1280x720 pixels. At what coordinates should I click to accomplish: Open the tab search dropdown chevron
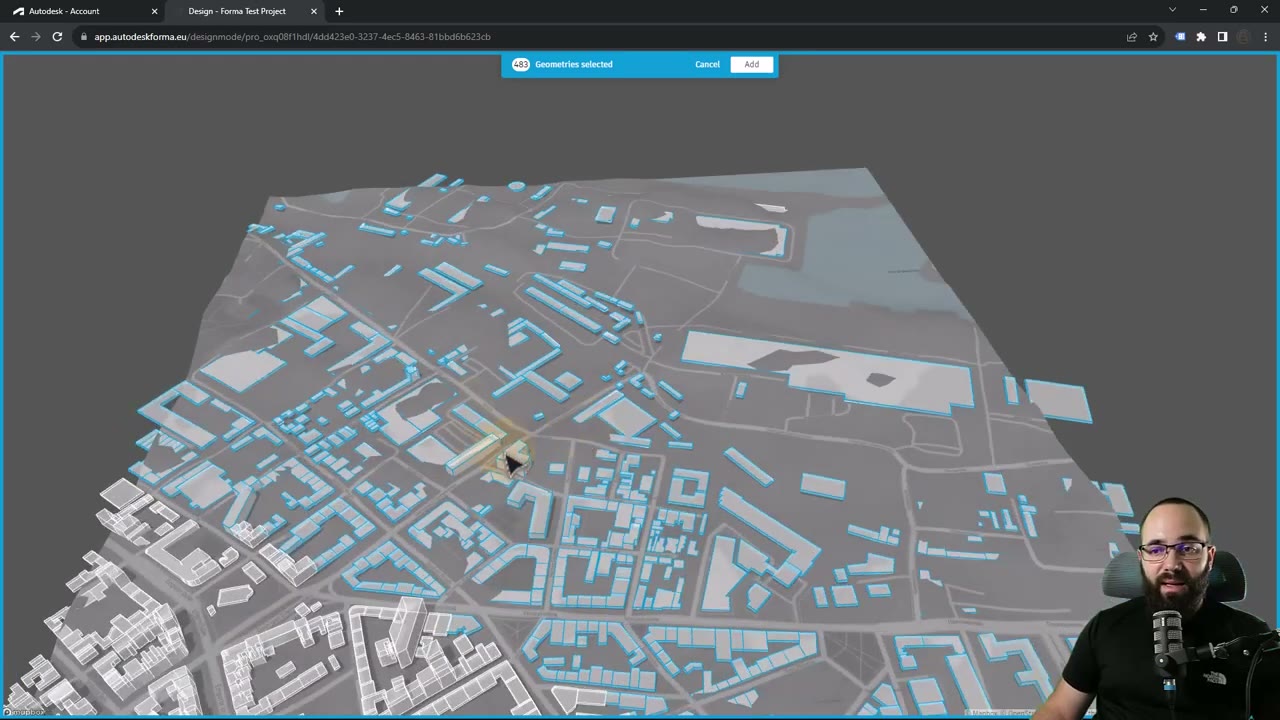(x=1172, y=10)
